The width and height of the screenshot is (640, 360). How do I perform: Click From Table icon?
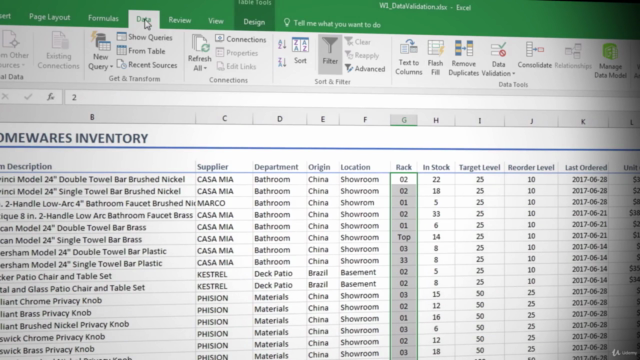(x=121, y=51)
